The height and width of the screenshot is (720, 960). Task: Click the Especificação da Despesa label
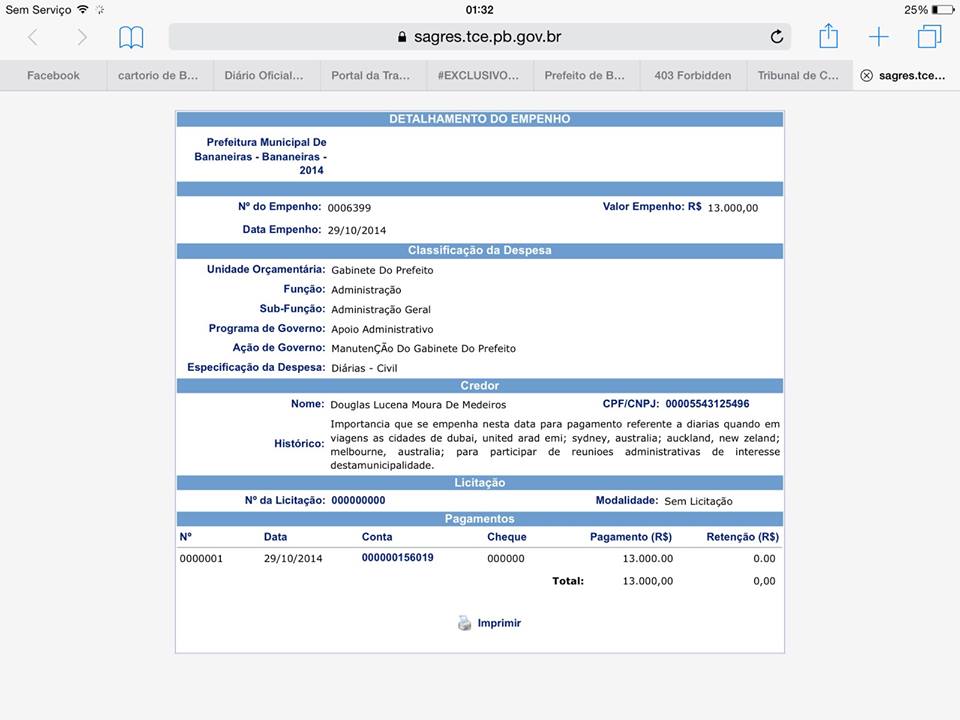tap(257, 367)
